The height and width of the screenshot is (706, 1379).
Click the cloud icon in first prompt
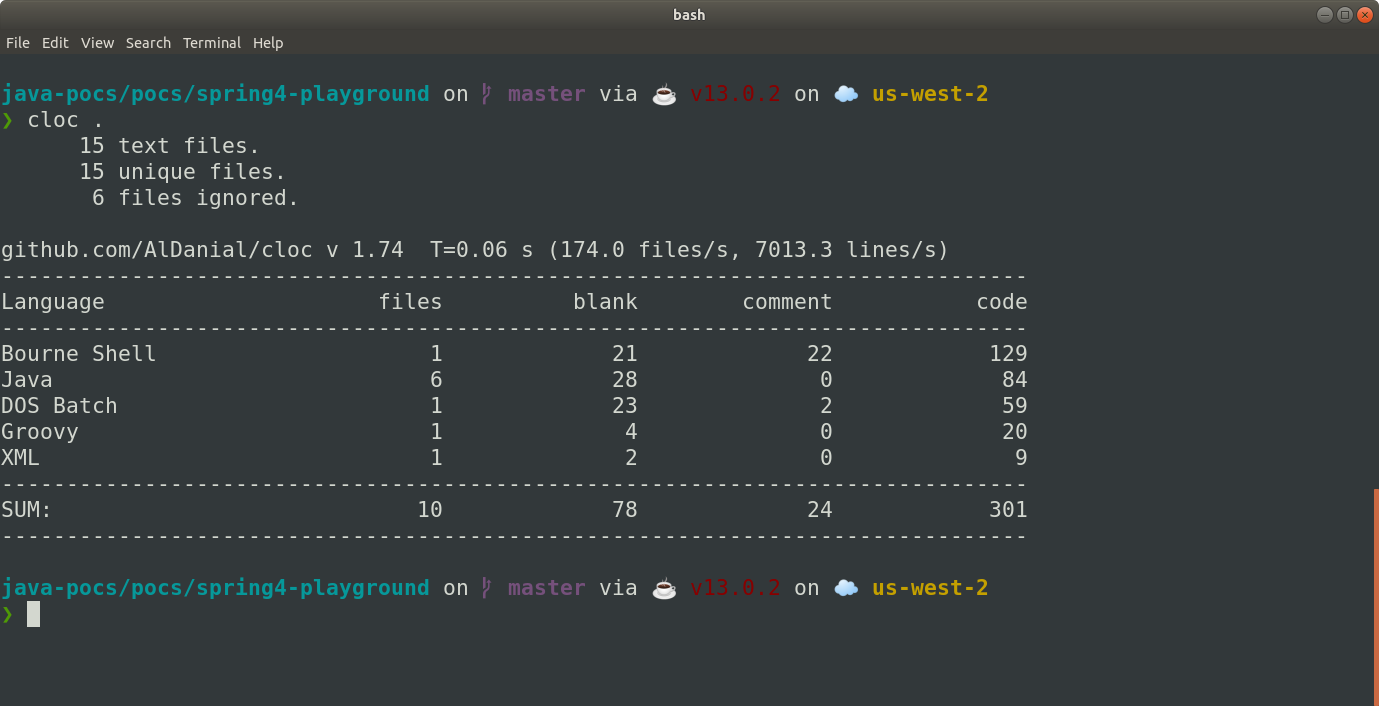click(x=846, y=94)
